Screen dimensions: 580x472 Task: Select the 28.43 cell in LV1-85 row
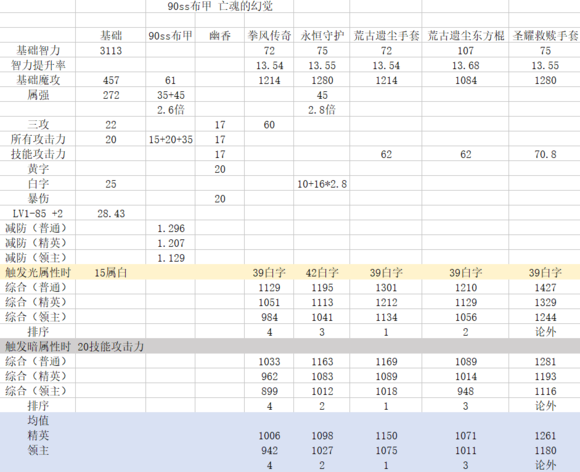pyautogui.click(x=111, y=213)
